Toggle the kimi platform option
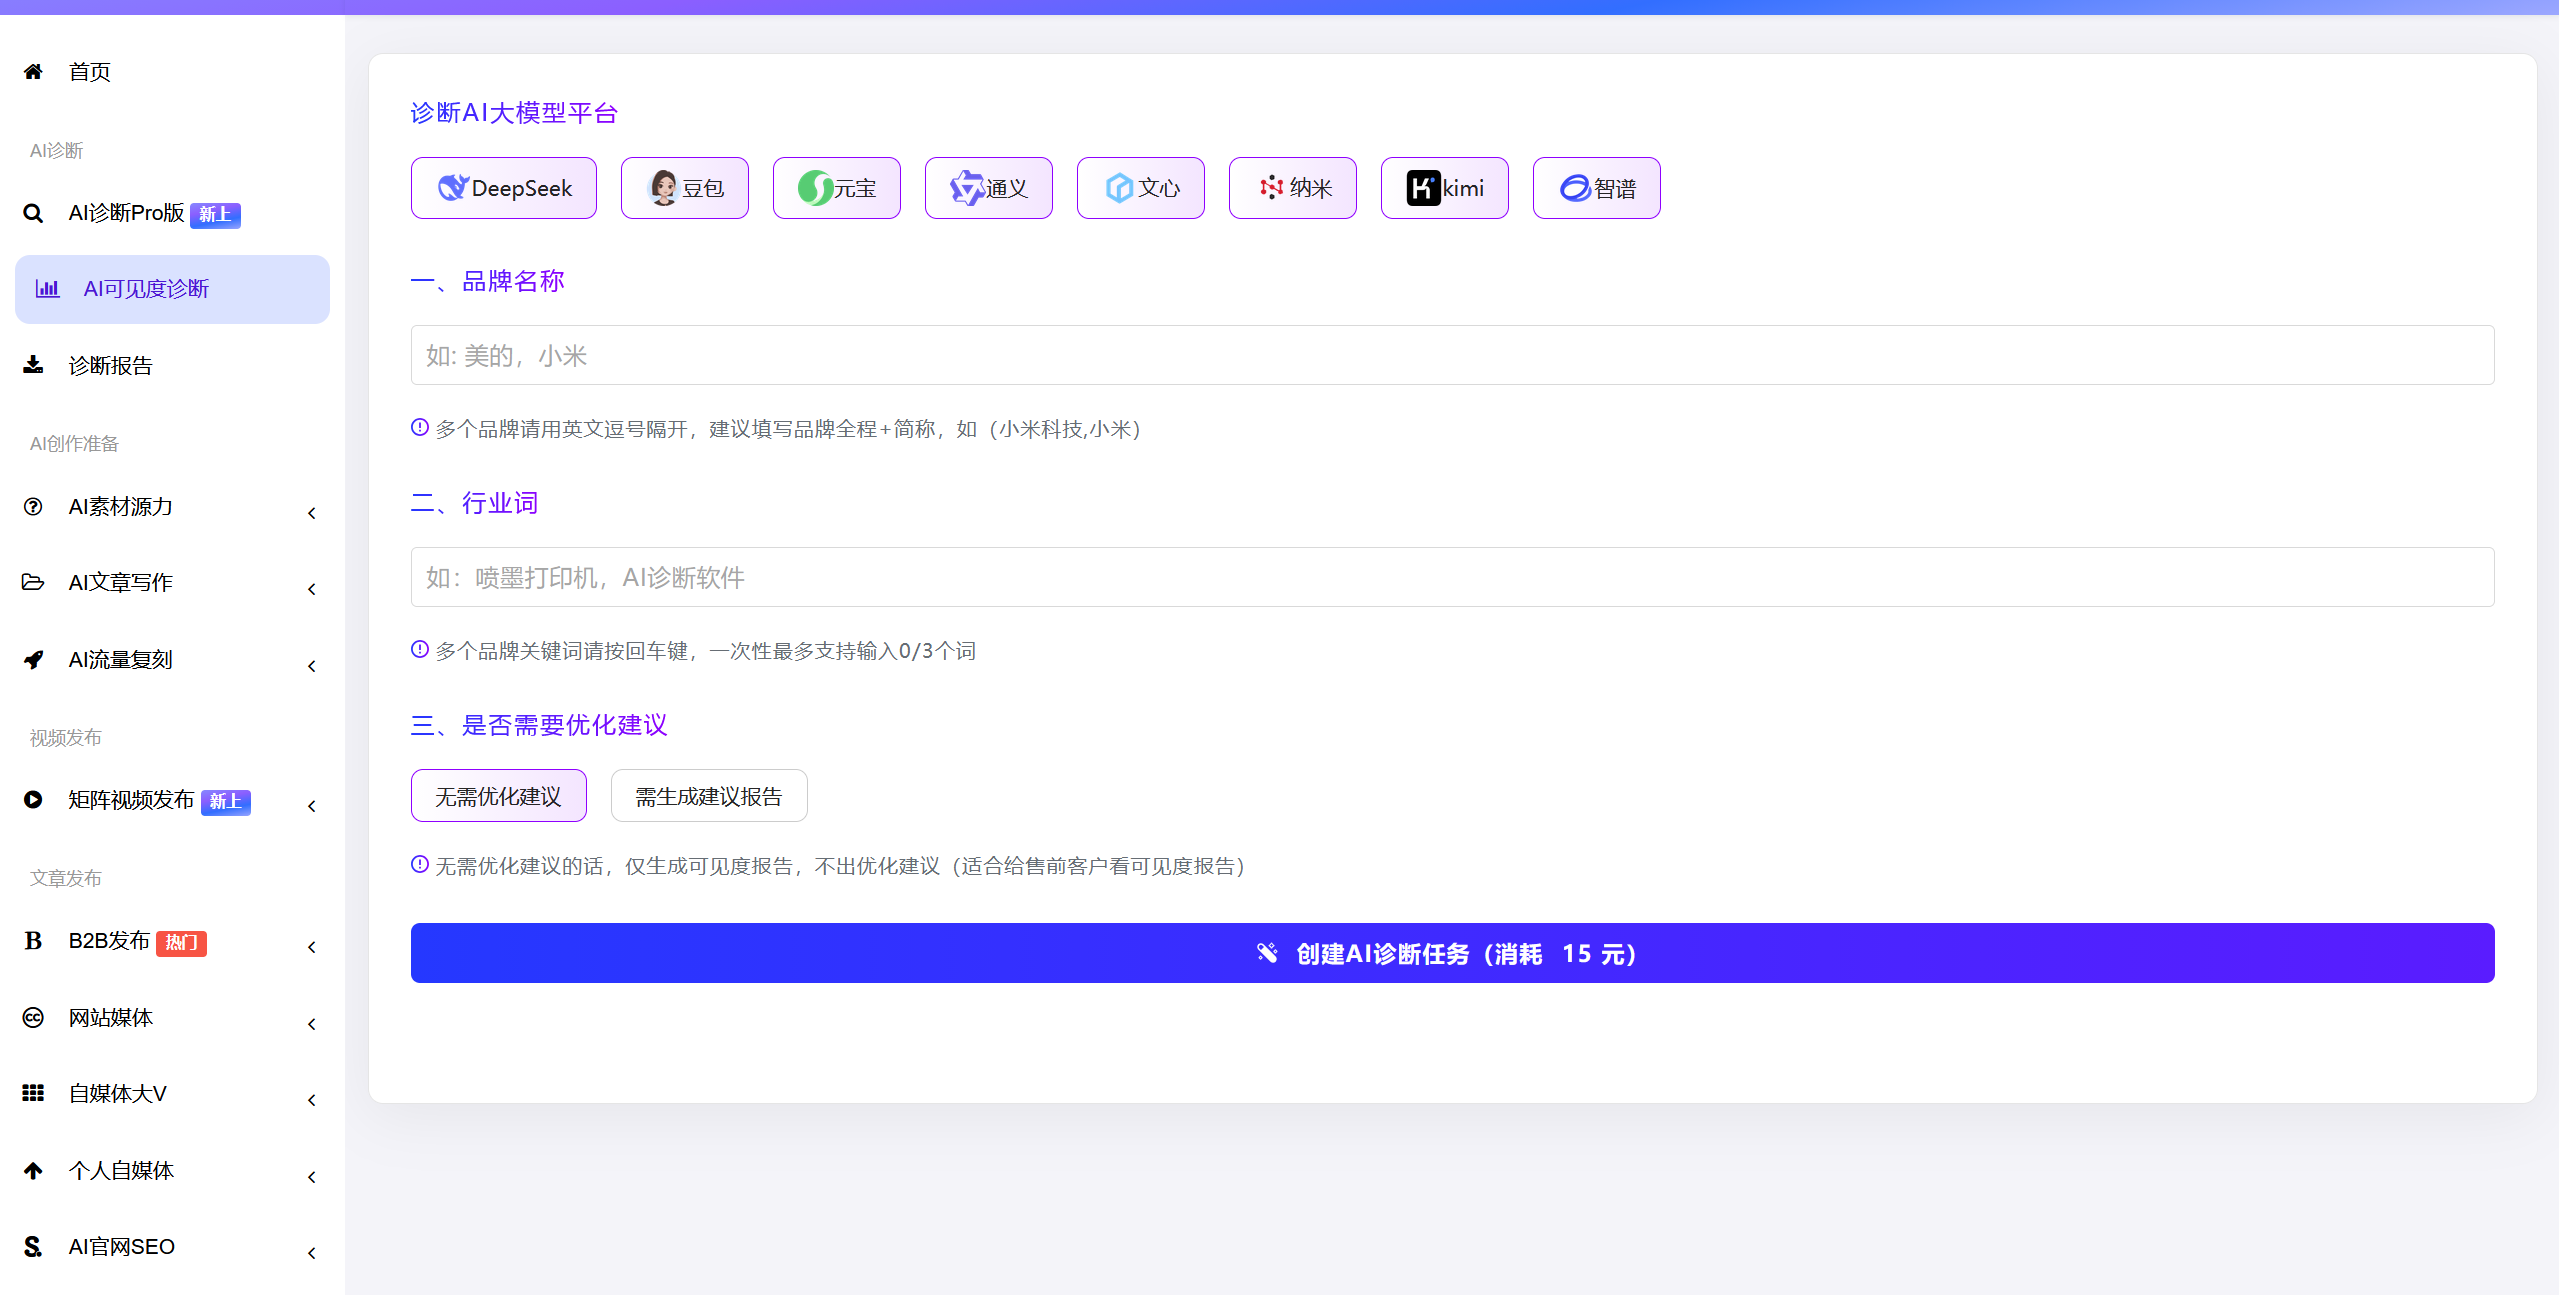 tap(1445, 188)
